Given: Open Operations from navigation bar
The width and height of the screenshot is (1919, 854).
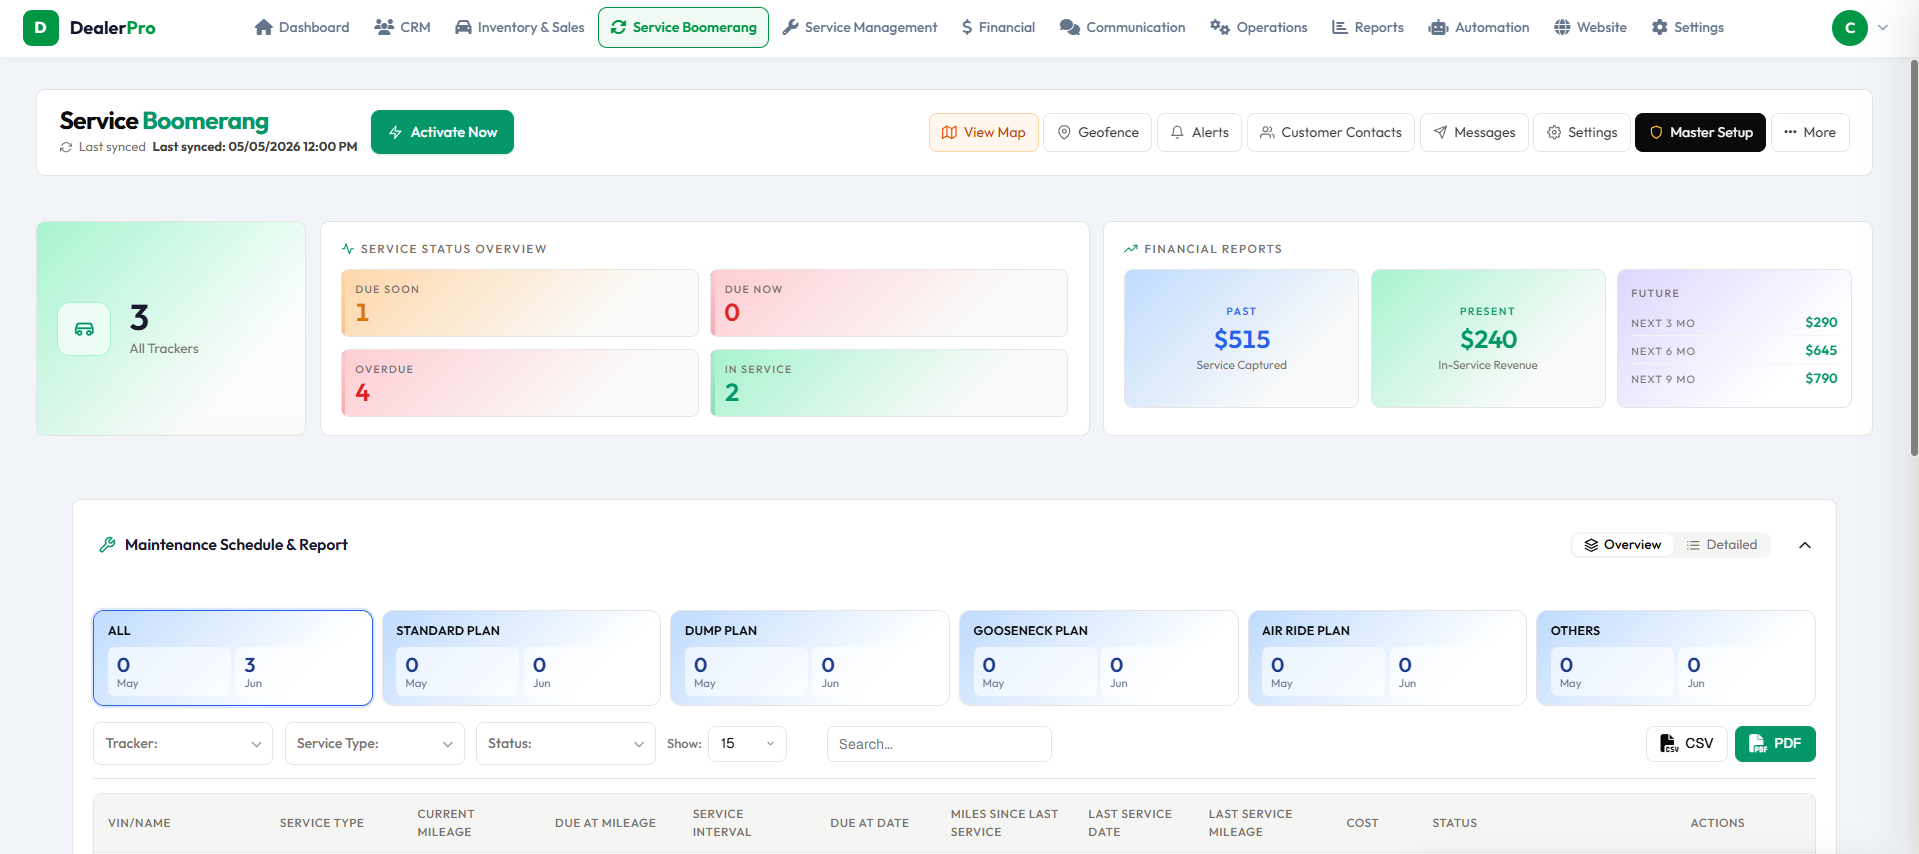Looking at the screenshot, I should coord(1258,28).
